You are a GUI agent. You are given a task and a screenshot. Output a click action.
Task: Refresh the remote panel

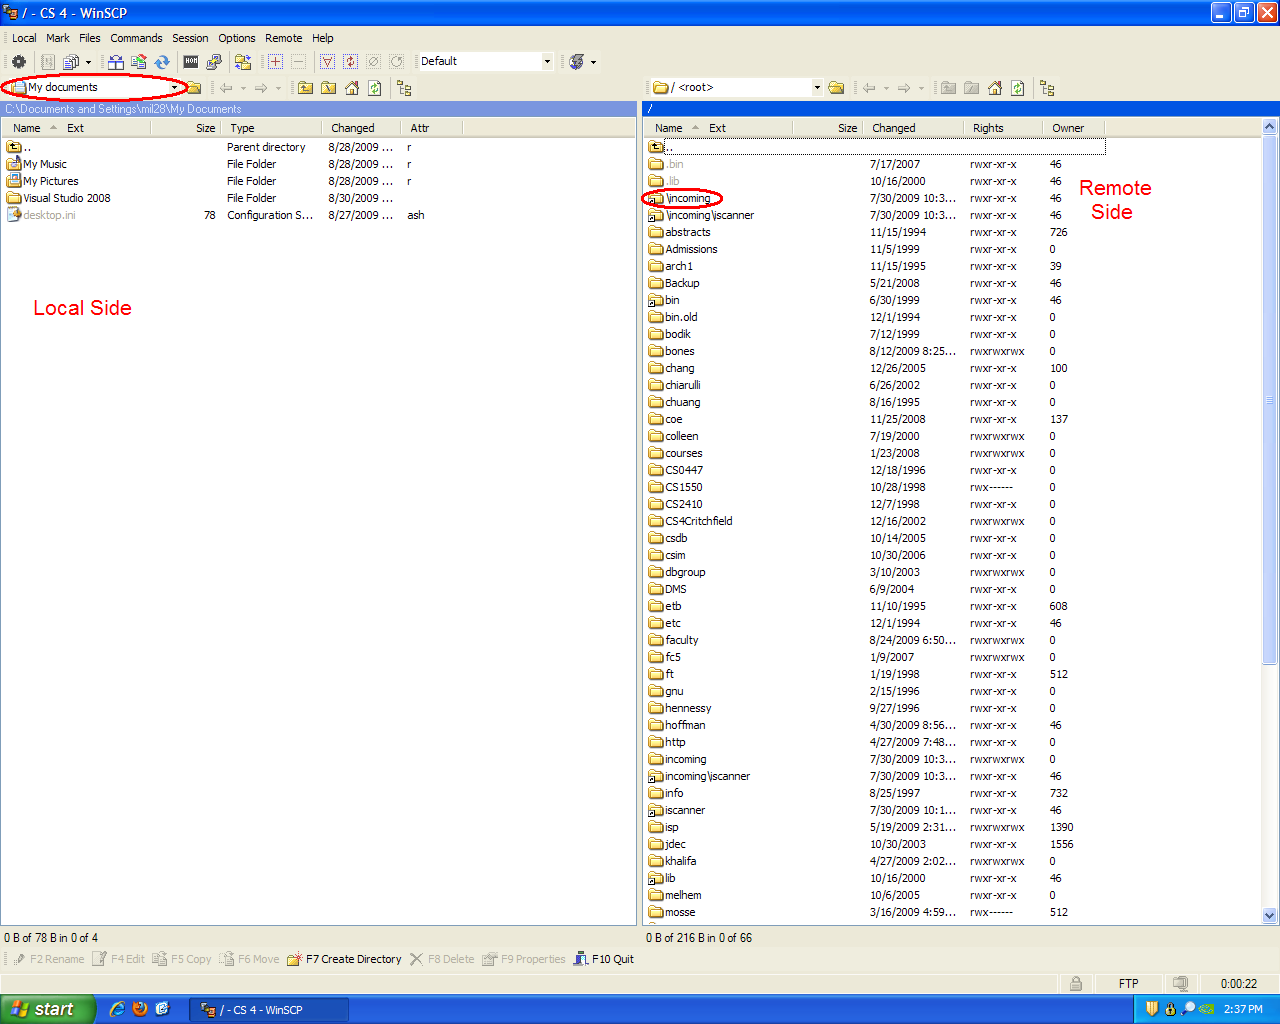pos(1017,88)
